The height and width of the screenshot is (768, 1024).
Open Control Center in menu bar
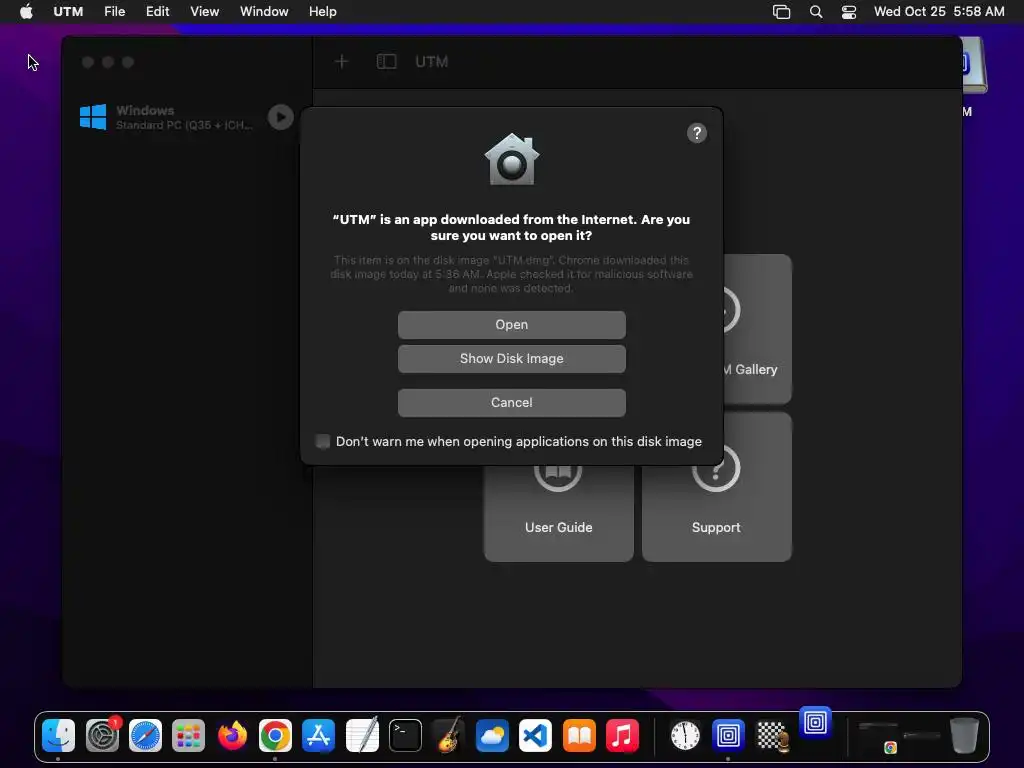848,12
